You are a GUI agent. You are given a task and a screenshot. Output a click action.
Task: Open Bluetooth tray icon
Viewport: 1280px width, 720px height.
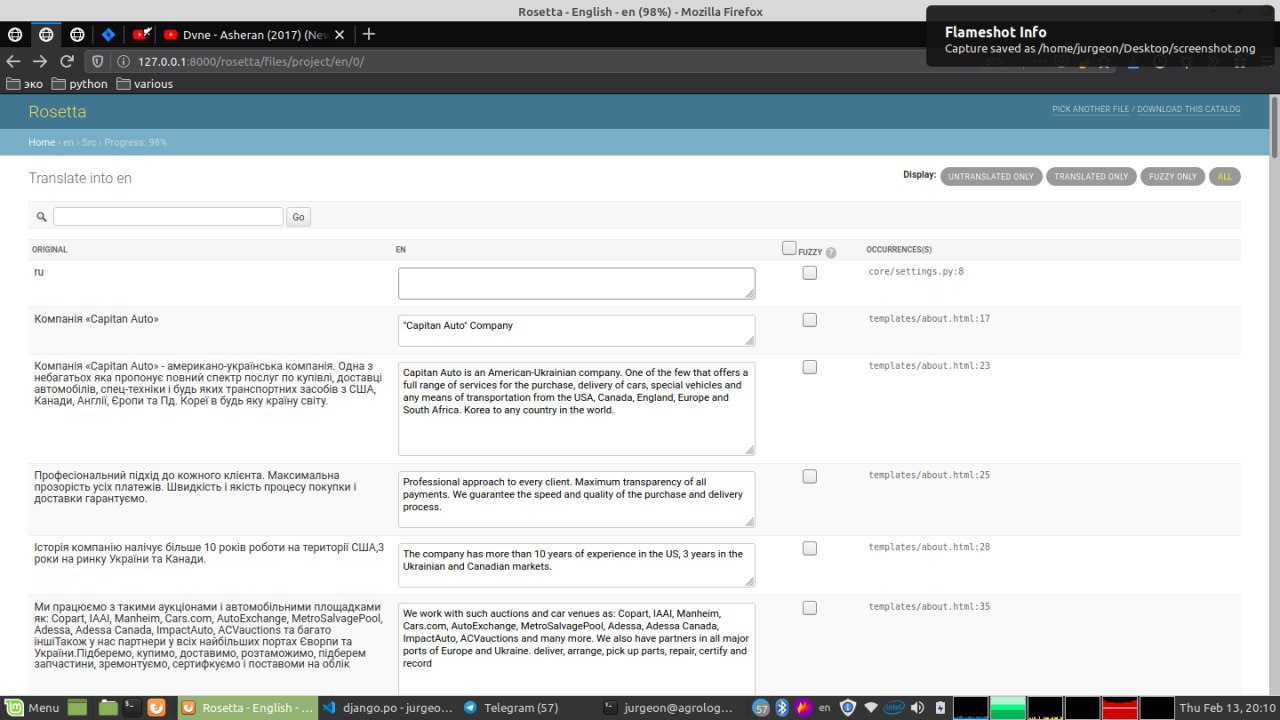click(x=783, y=708)
